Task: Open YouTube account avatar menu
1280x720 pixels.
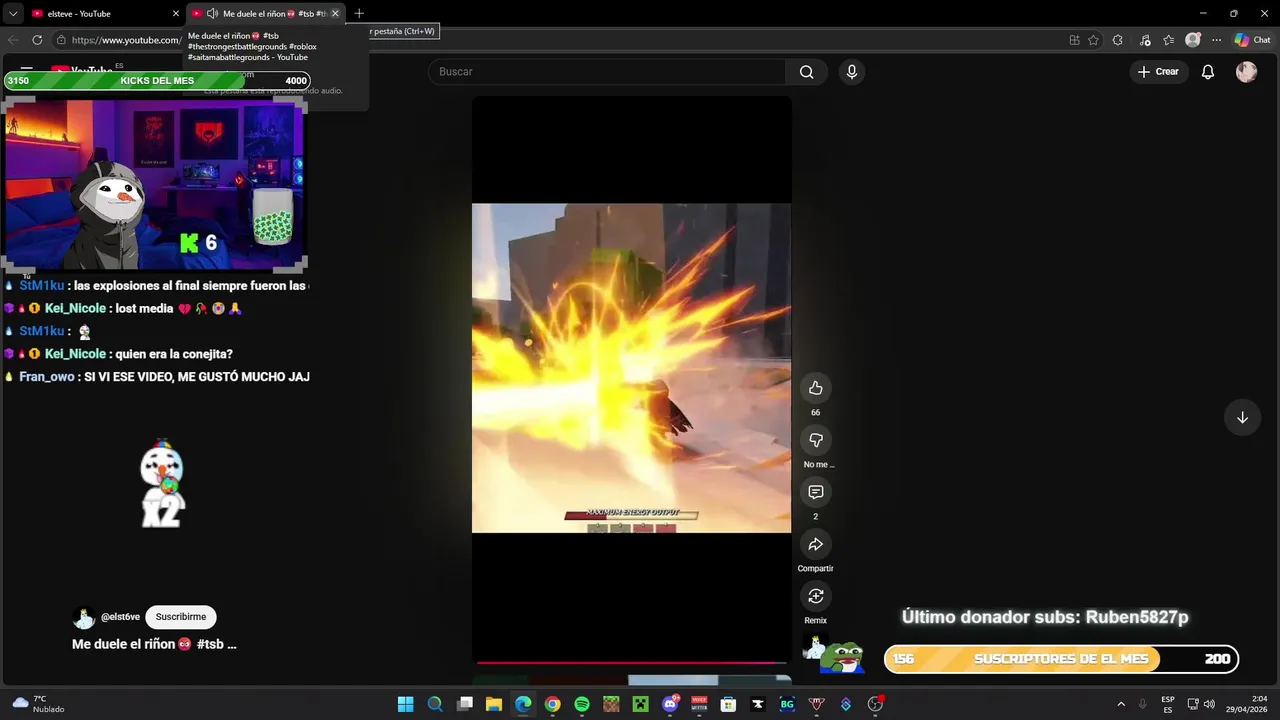Action: point(1246,72)
